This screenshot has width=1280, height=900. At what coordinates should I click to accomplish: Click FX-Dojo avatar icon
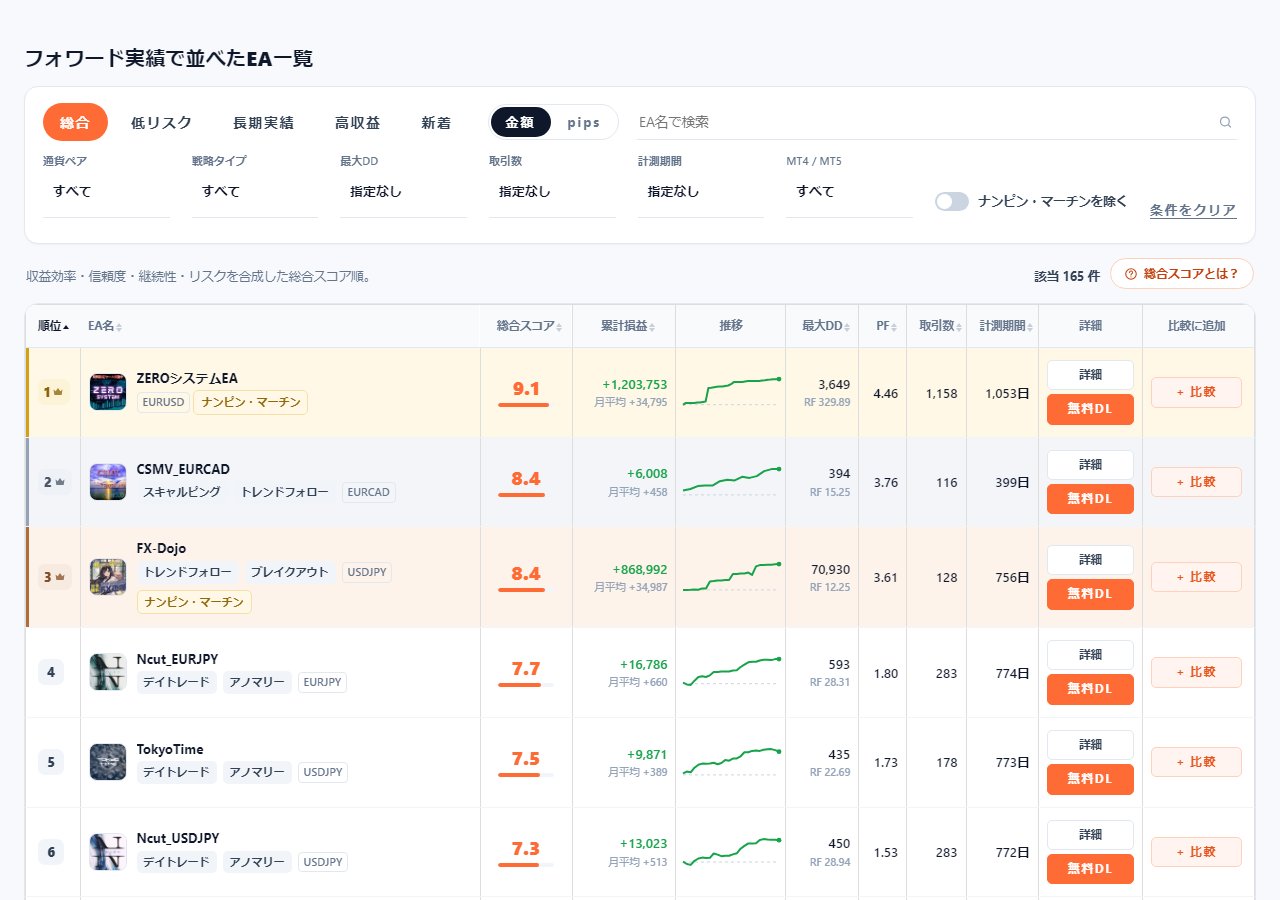[108, 577]
